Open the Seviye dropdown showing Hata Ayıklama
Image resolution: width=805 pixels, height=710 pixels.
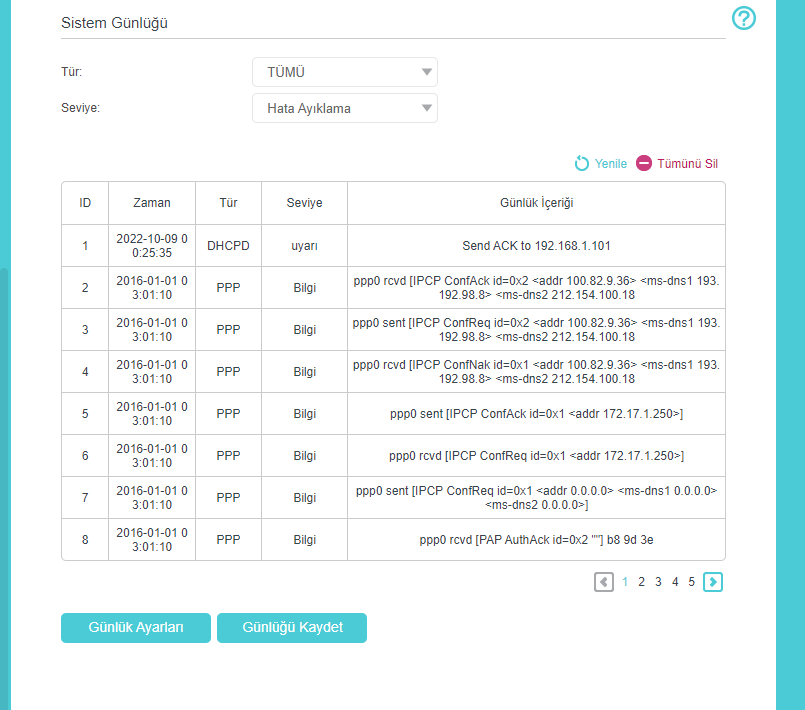pos(345,108)
